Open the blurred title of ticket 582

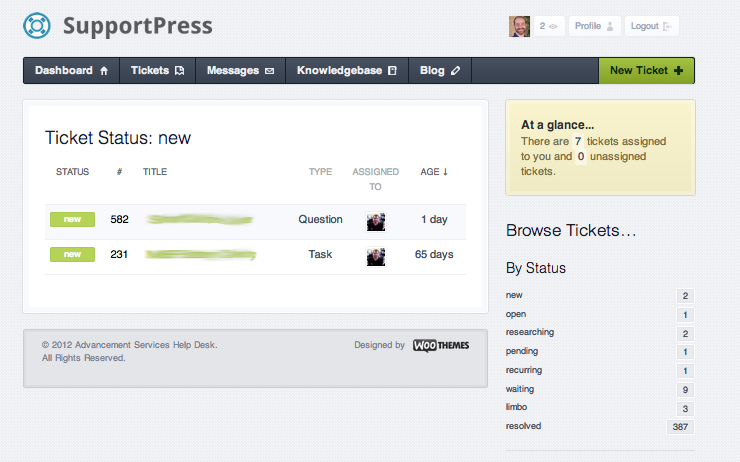tap(200, 219)
